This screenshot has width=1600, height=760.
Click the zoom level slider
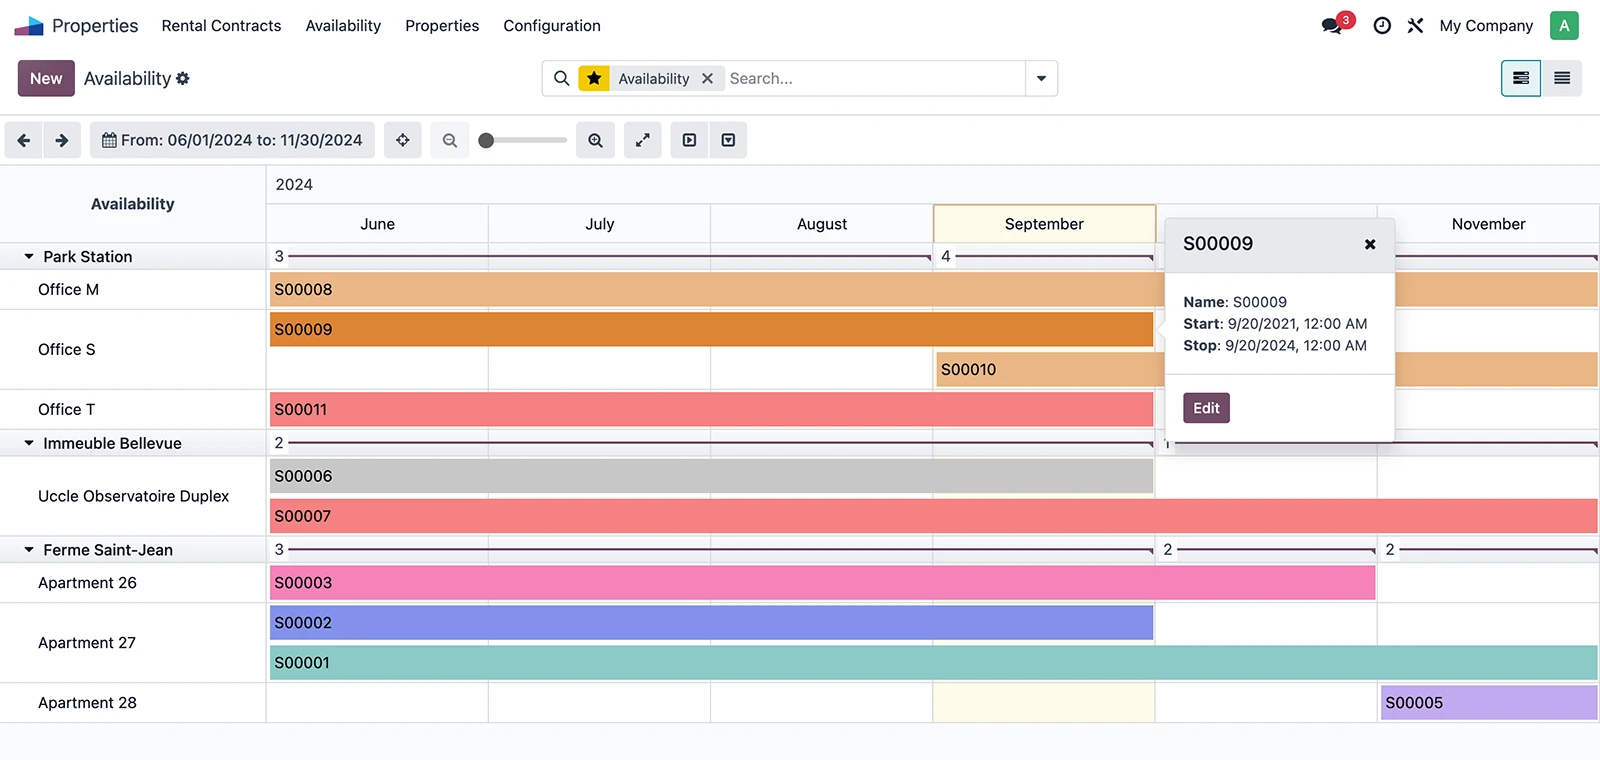click(523, 140)
